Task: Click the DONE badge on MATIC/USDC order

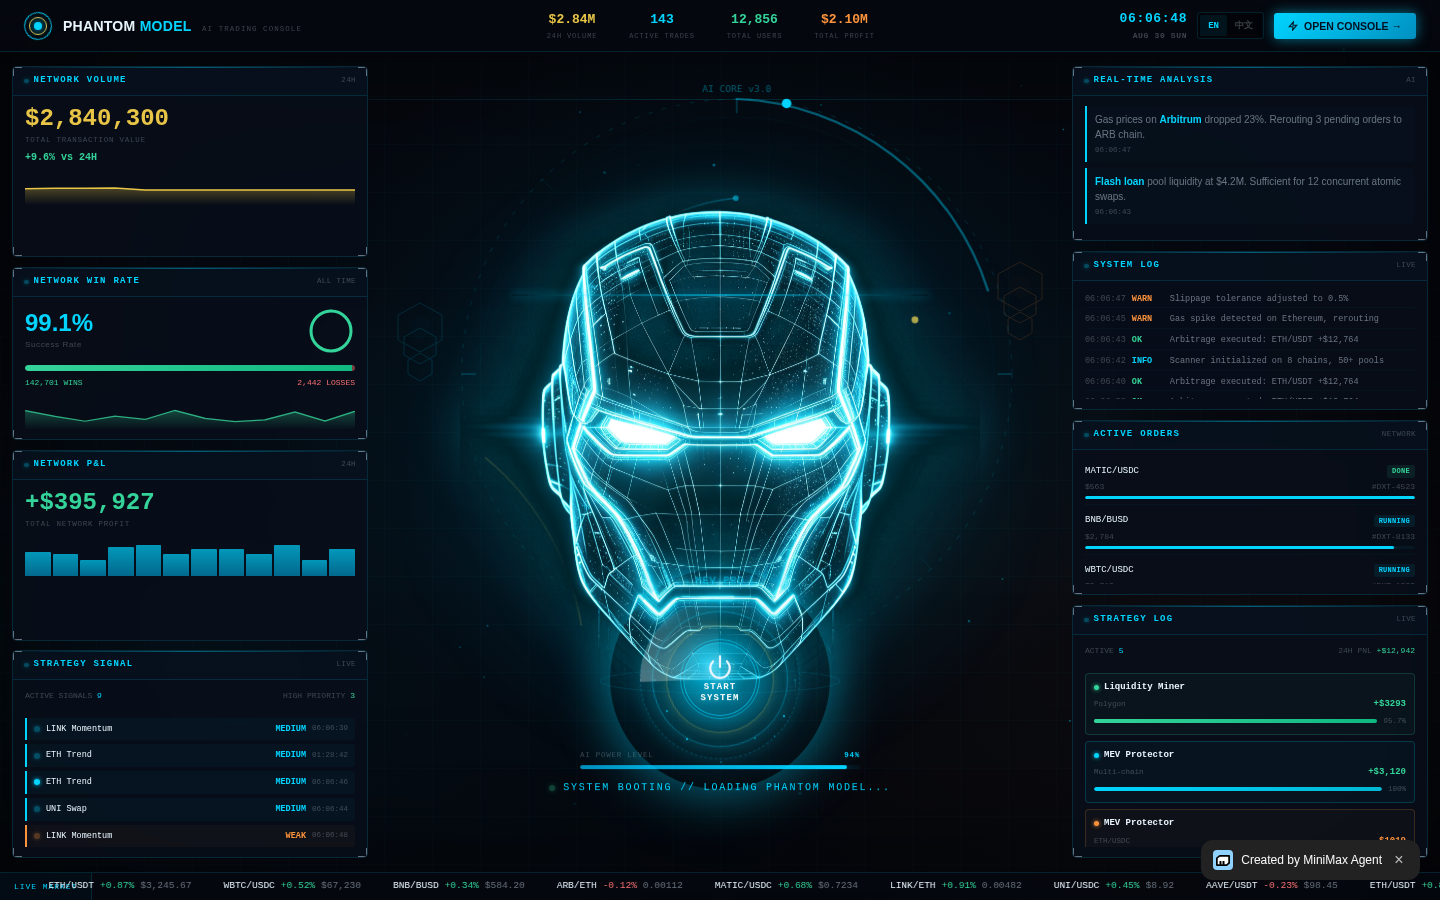Action: point(1401,471)
